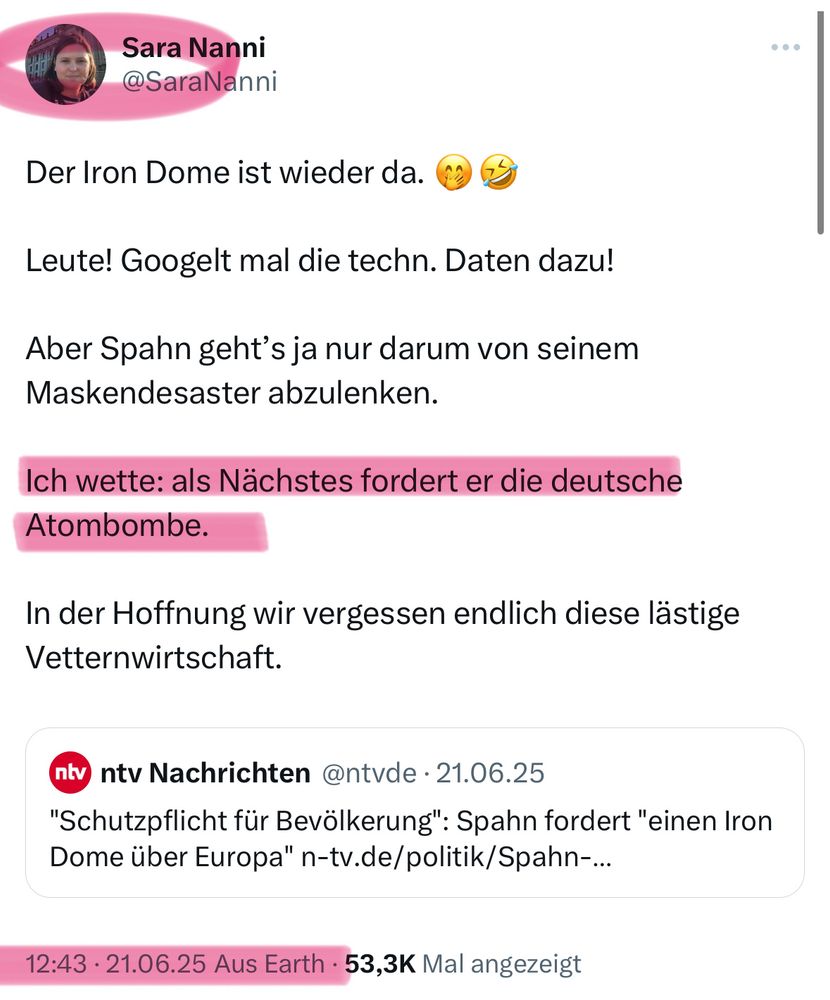Open Sara Nanni's profile picture
The height and width of the screenshot is (1000, 830).
[65, 64]
